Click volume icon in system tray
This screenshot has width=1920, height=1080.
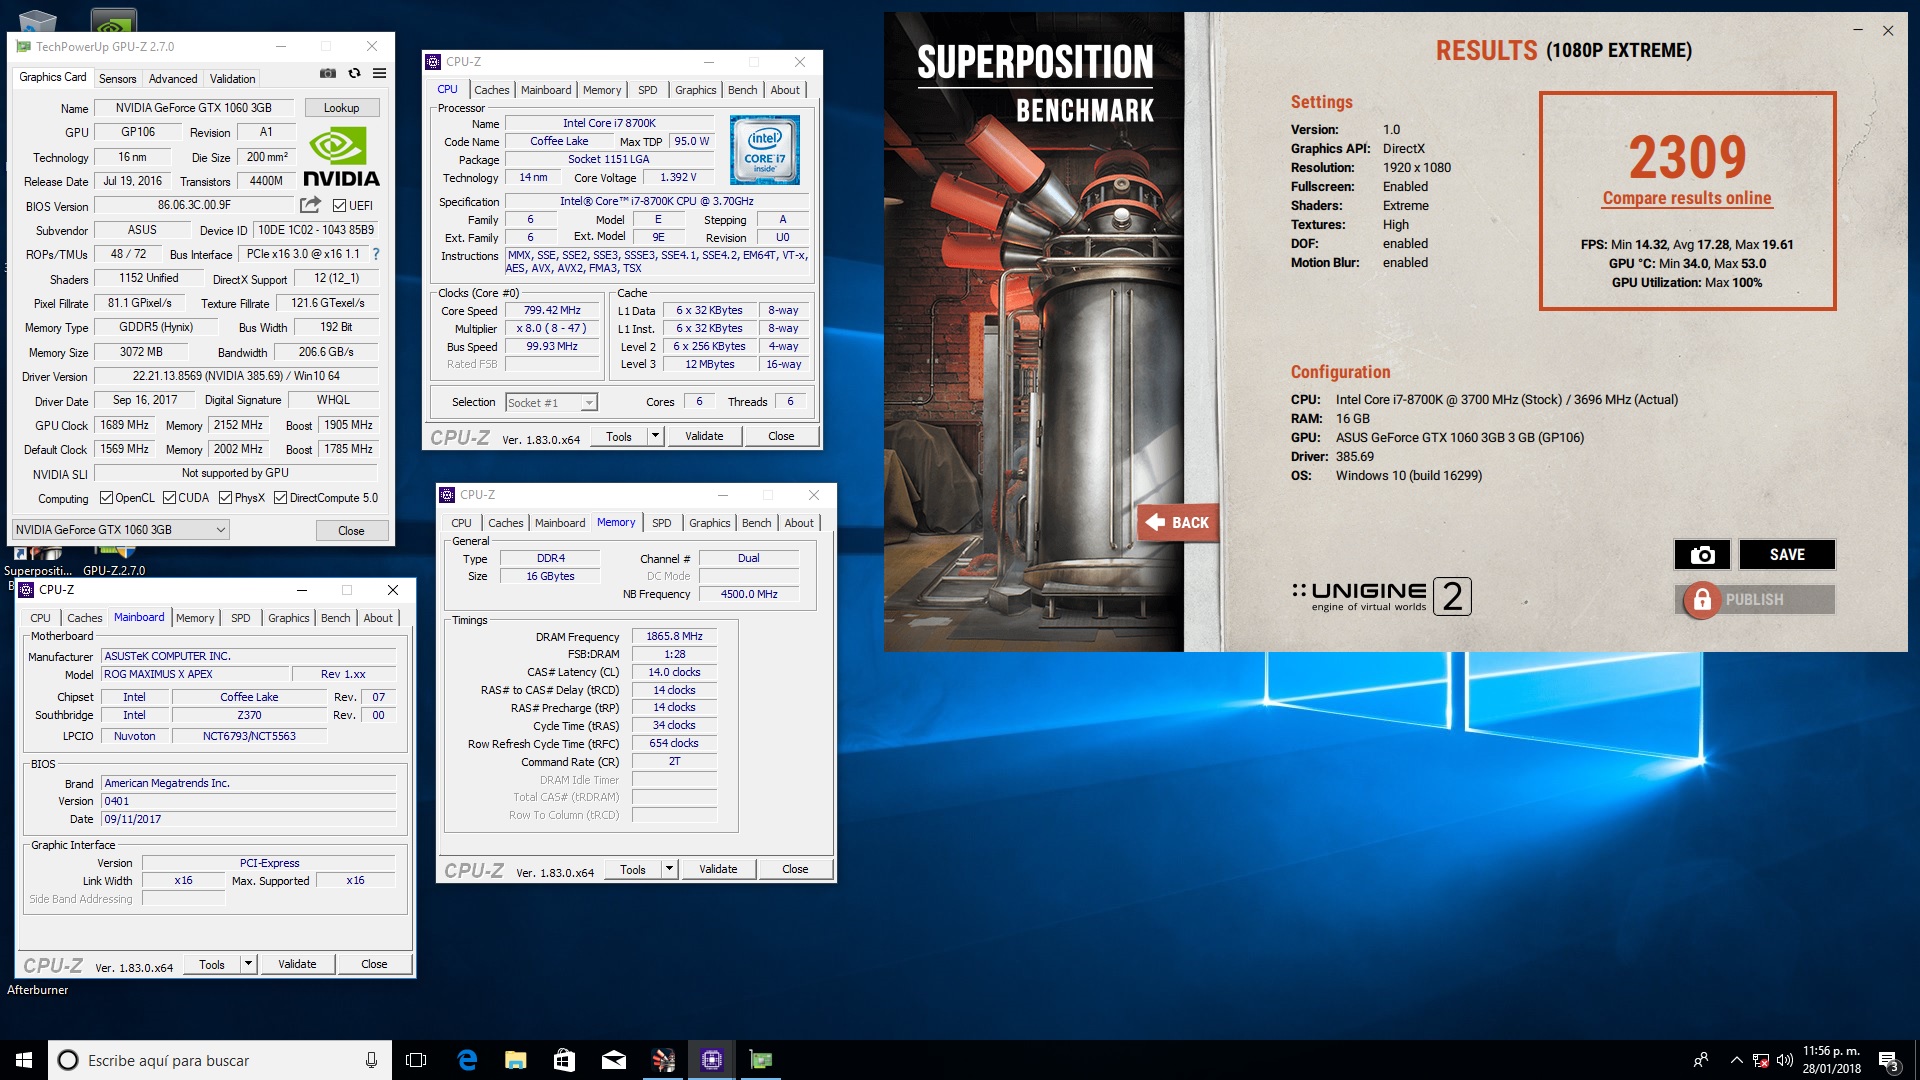click(x=1784, y=1060)
